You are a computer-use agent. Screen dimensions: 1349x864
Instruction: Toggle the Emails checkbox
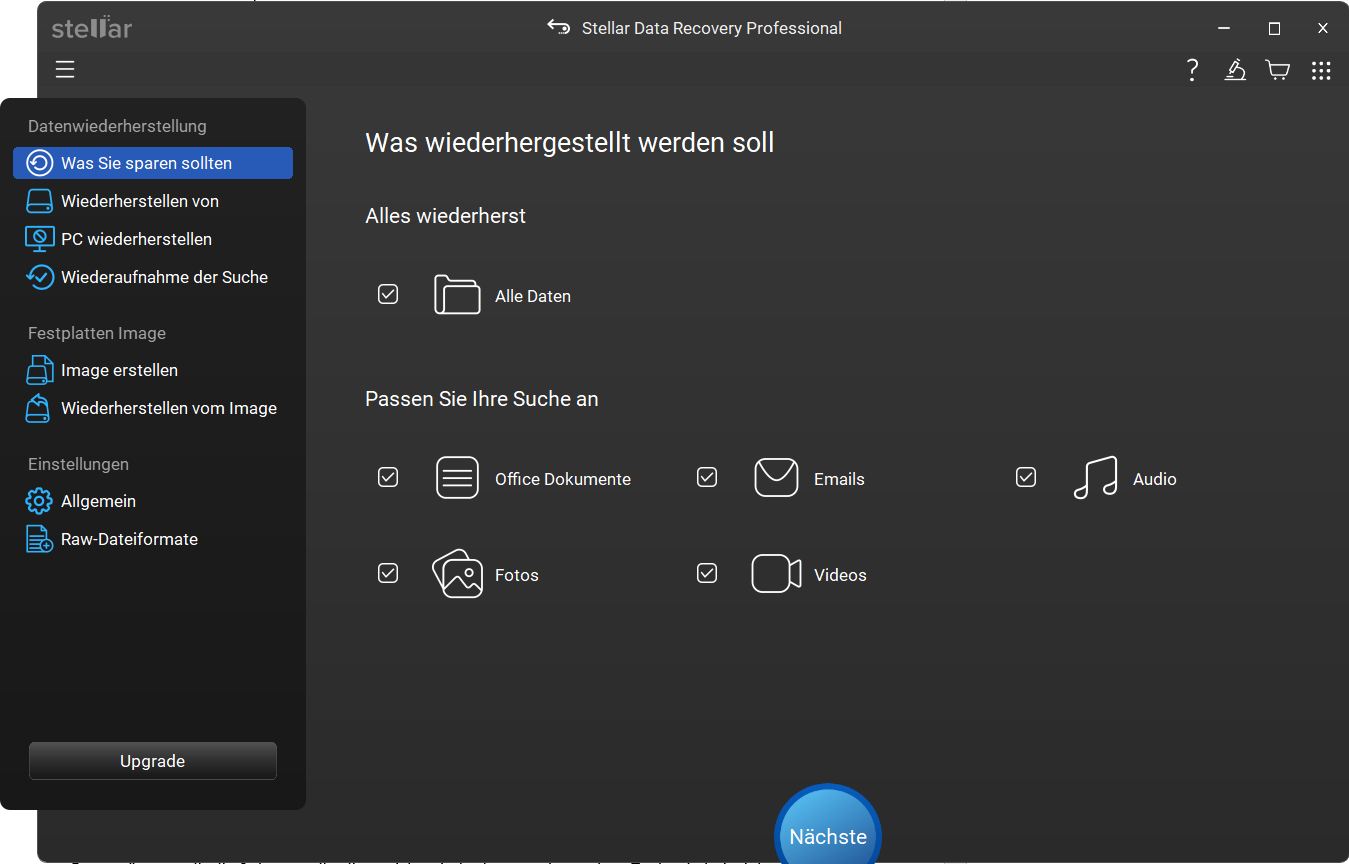[x=707, y=477]
